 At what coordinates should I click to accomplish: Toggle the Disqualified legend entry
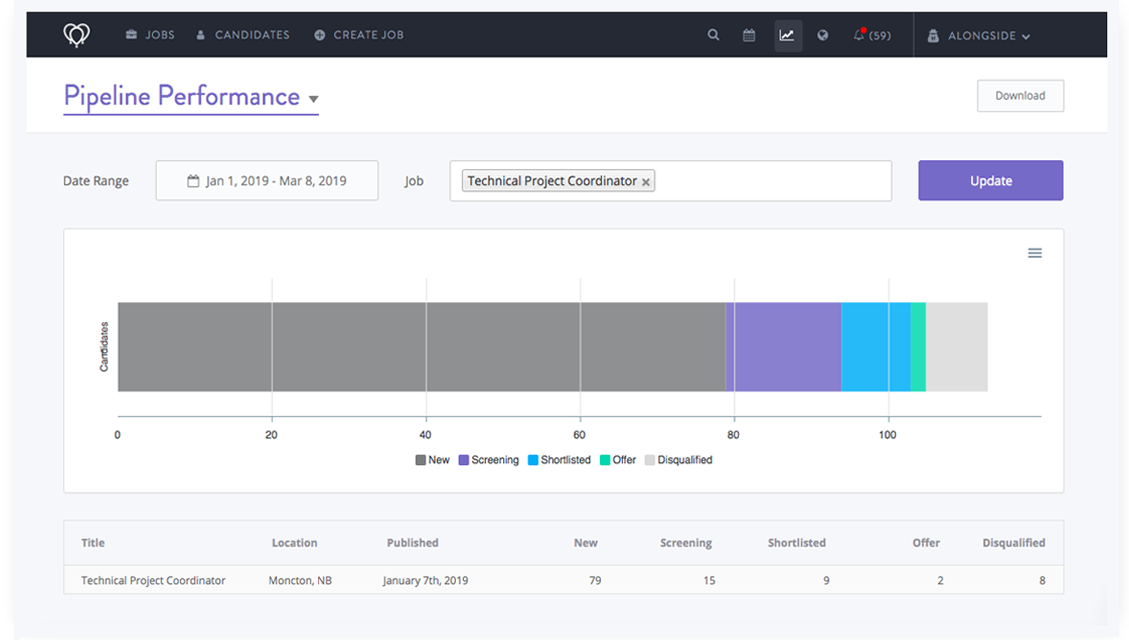click(678, 460)
